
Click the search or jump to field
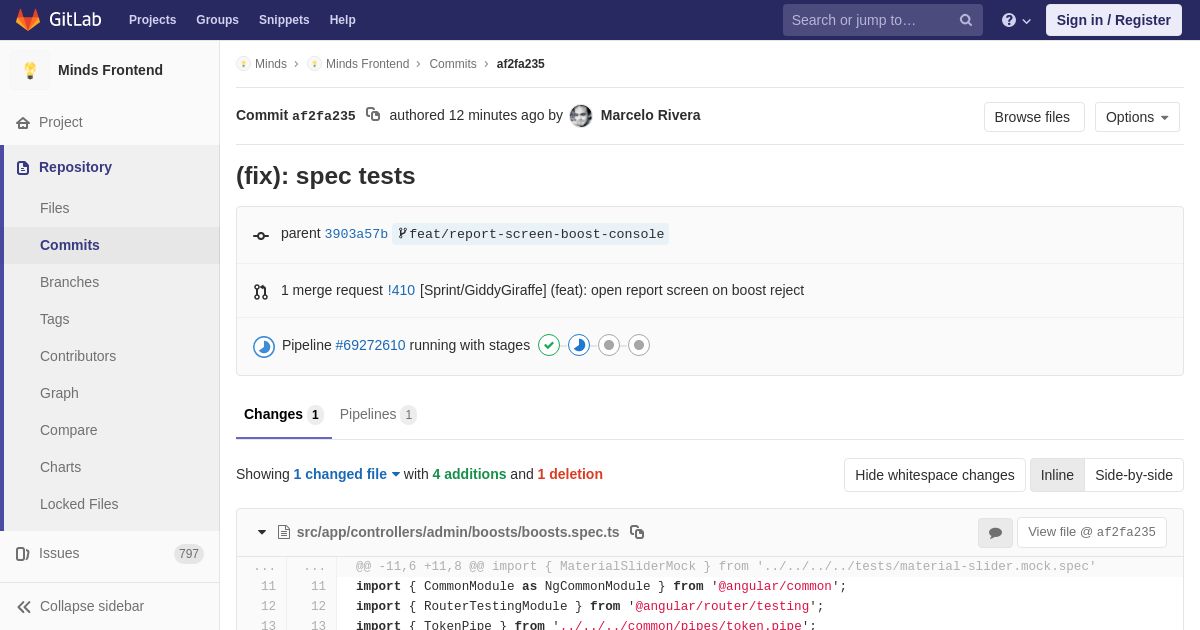868,20
